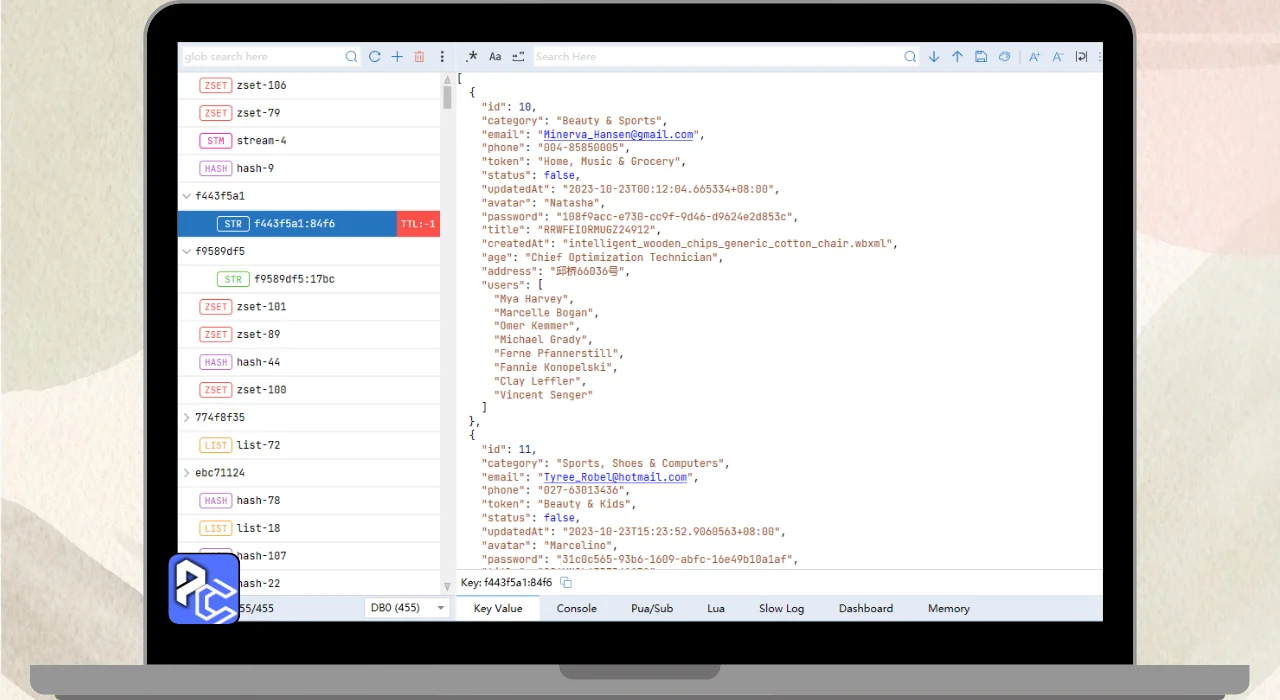Increase font size with A+ icon

[1034, 57]
